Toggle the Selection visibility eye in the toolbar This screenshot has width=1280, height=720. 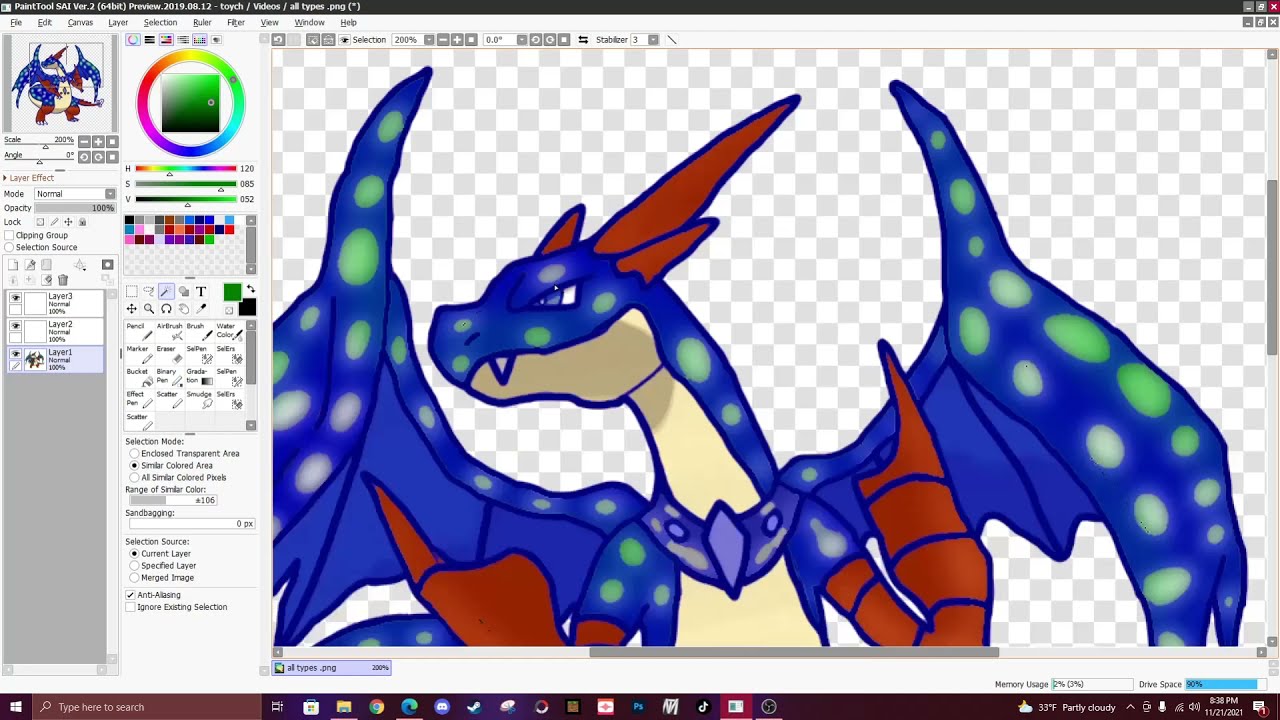click(x=345, y=39)
